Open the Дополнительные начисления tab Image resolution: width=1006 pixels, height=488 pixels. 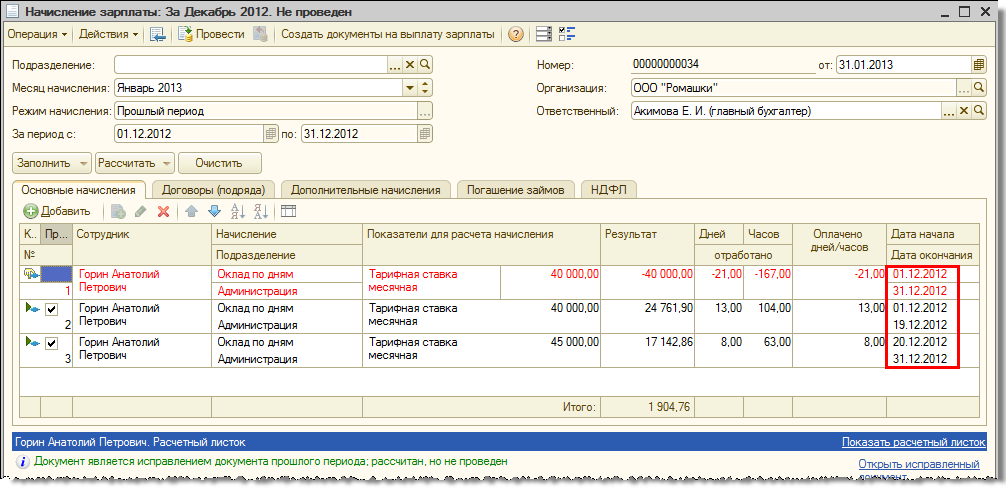pyautogui.click(x=366, y=190)
